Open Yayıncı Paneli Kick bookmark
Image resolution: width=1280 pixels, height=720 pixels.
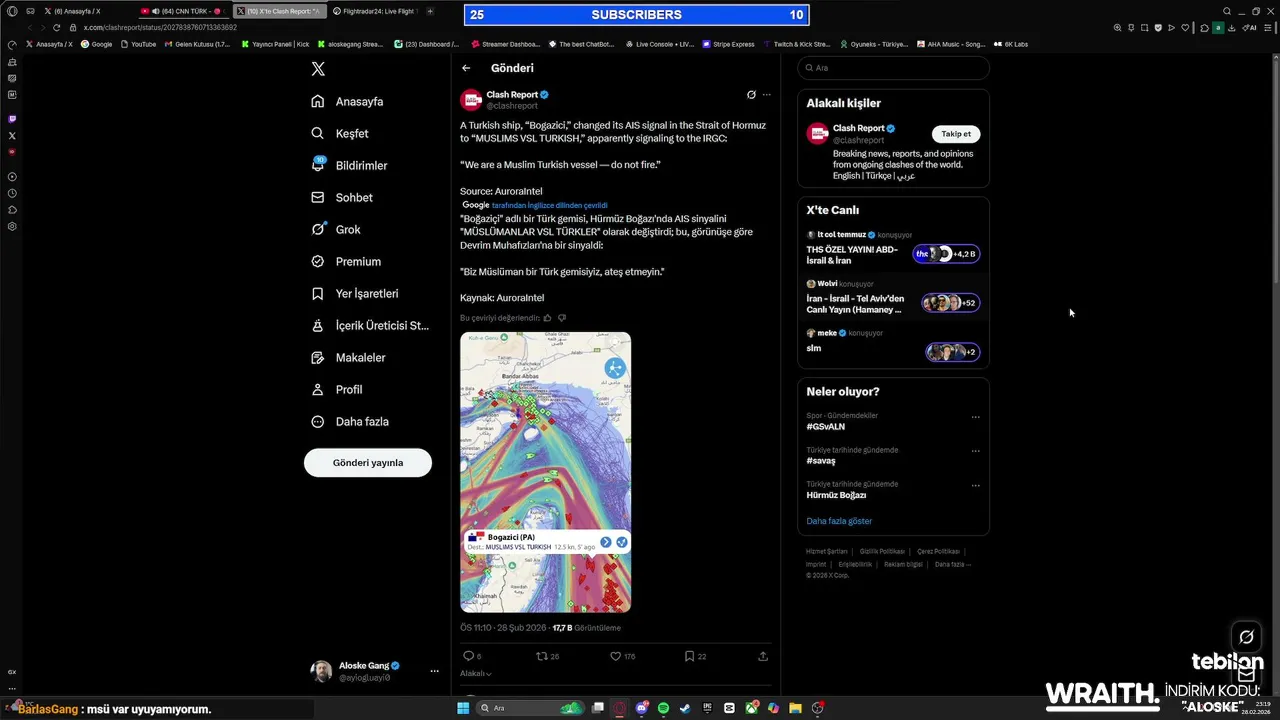(276, 44)
